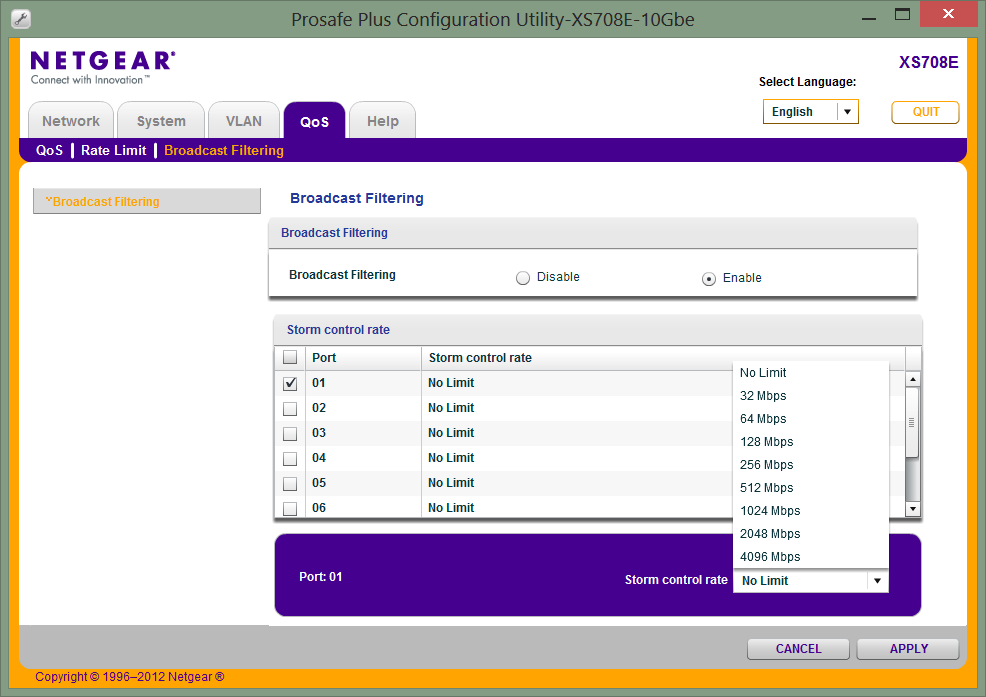The image size is (986, 697).
Task: Click the port number 02 cell
Action: pos(319,408)
